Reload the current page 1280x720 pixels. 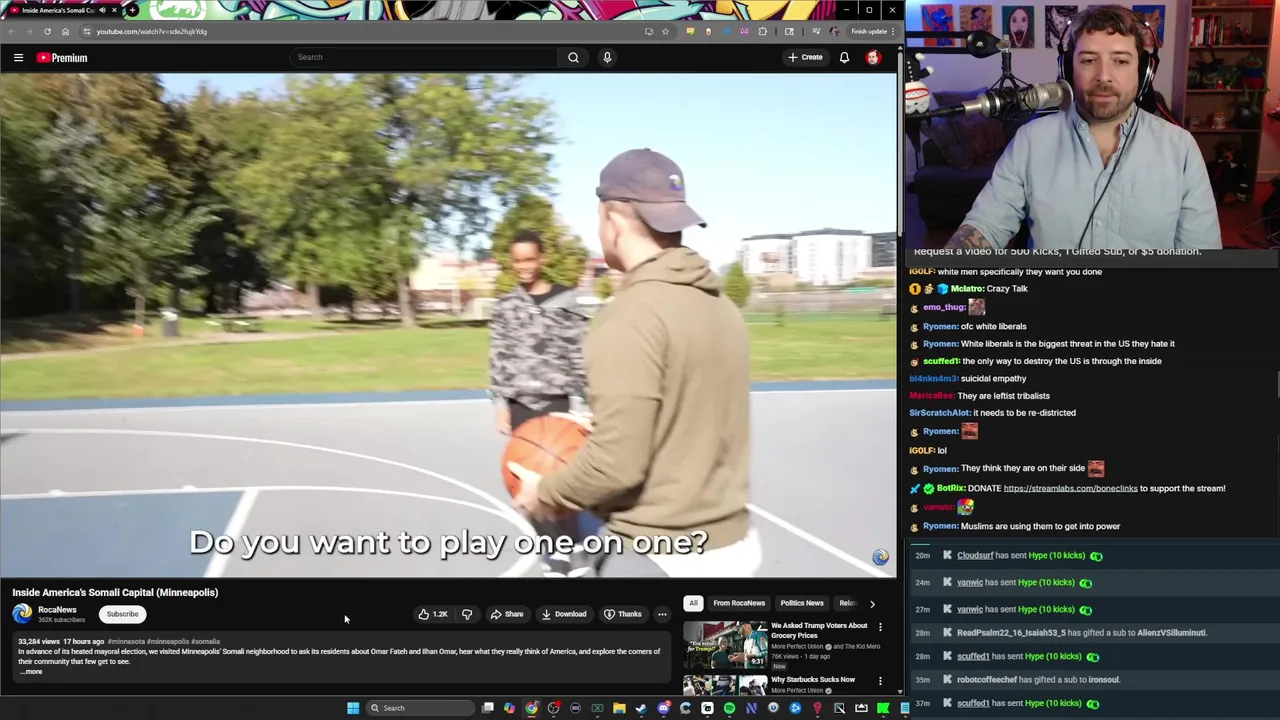[x=47, y=31]
